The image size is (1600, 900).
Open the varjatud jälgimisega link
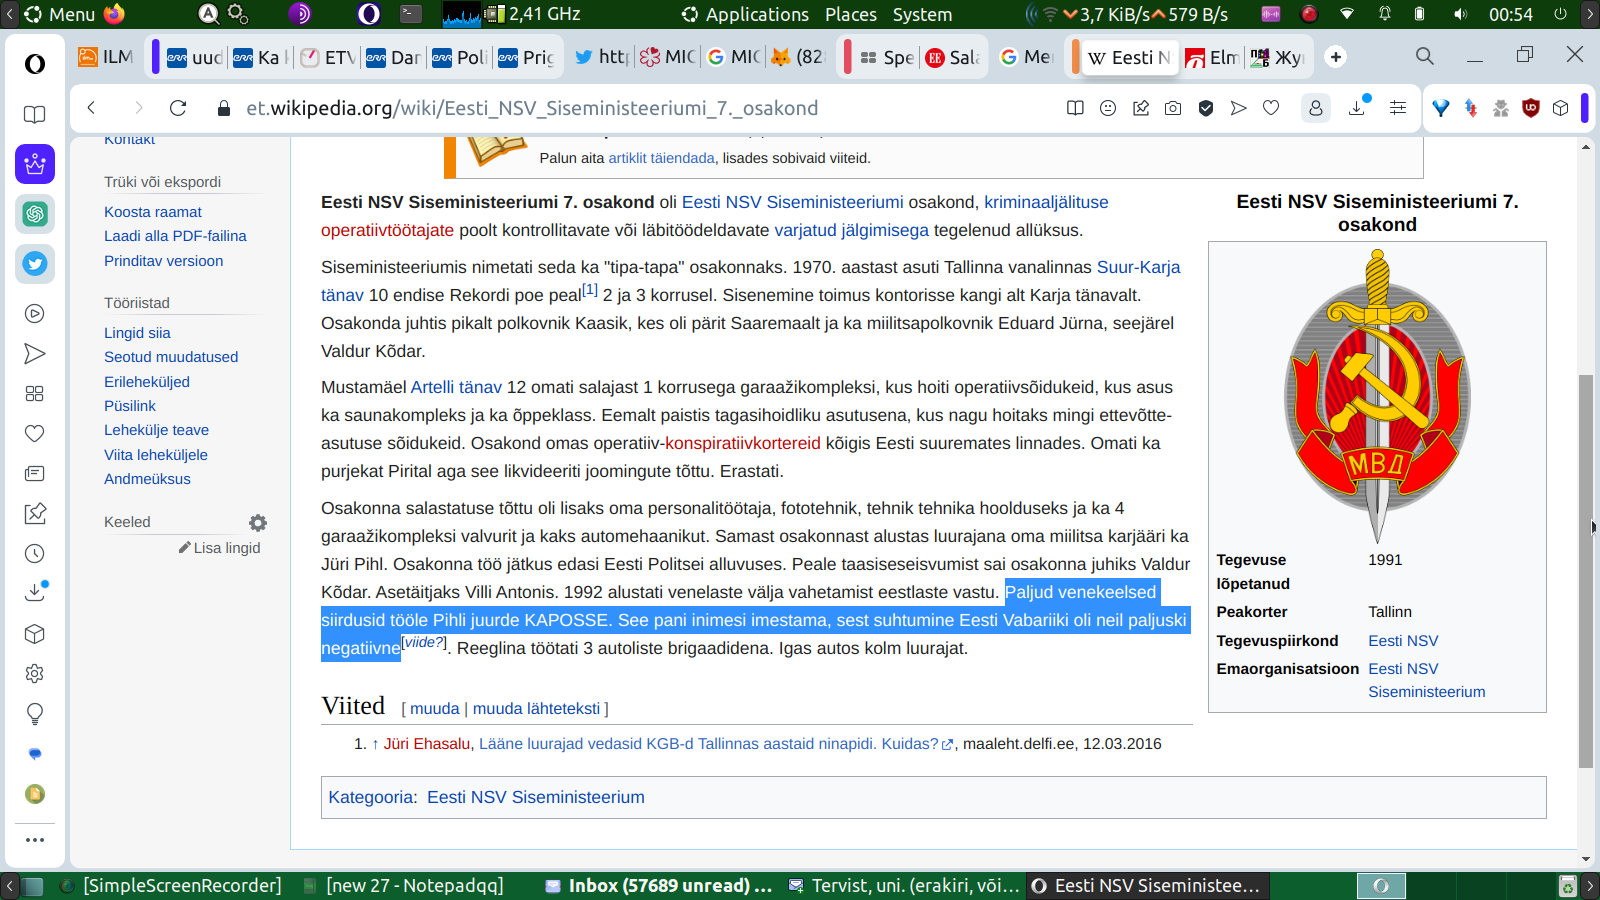(852, 230)
